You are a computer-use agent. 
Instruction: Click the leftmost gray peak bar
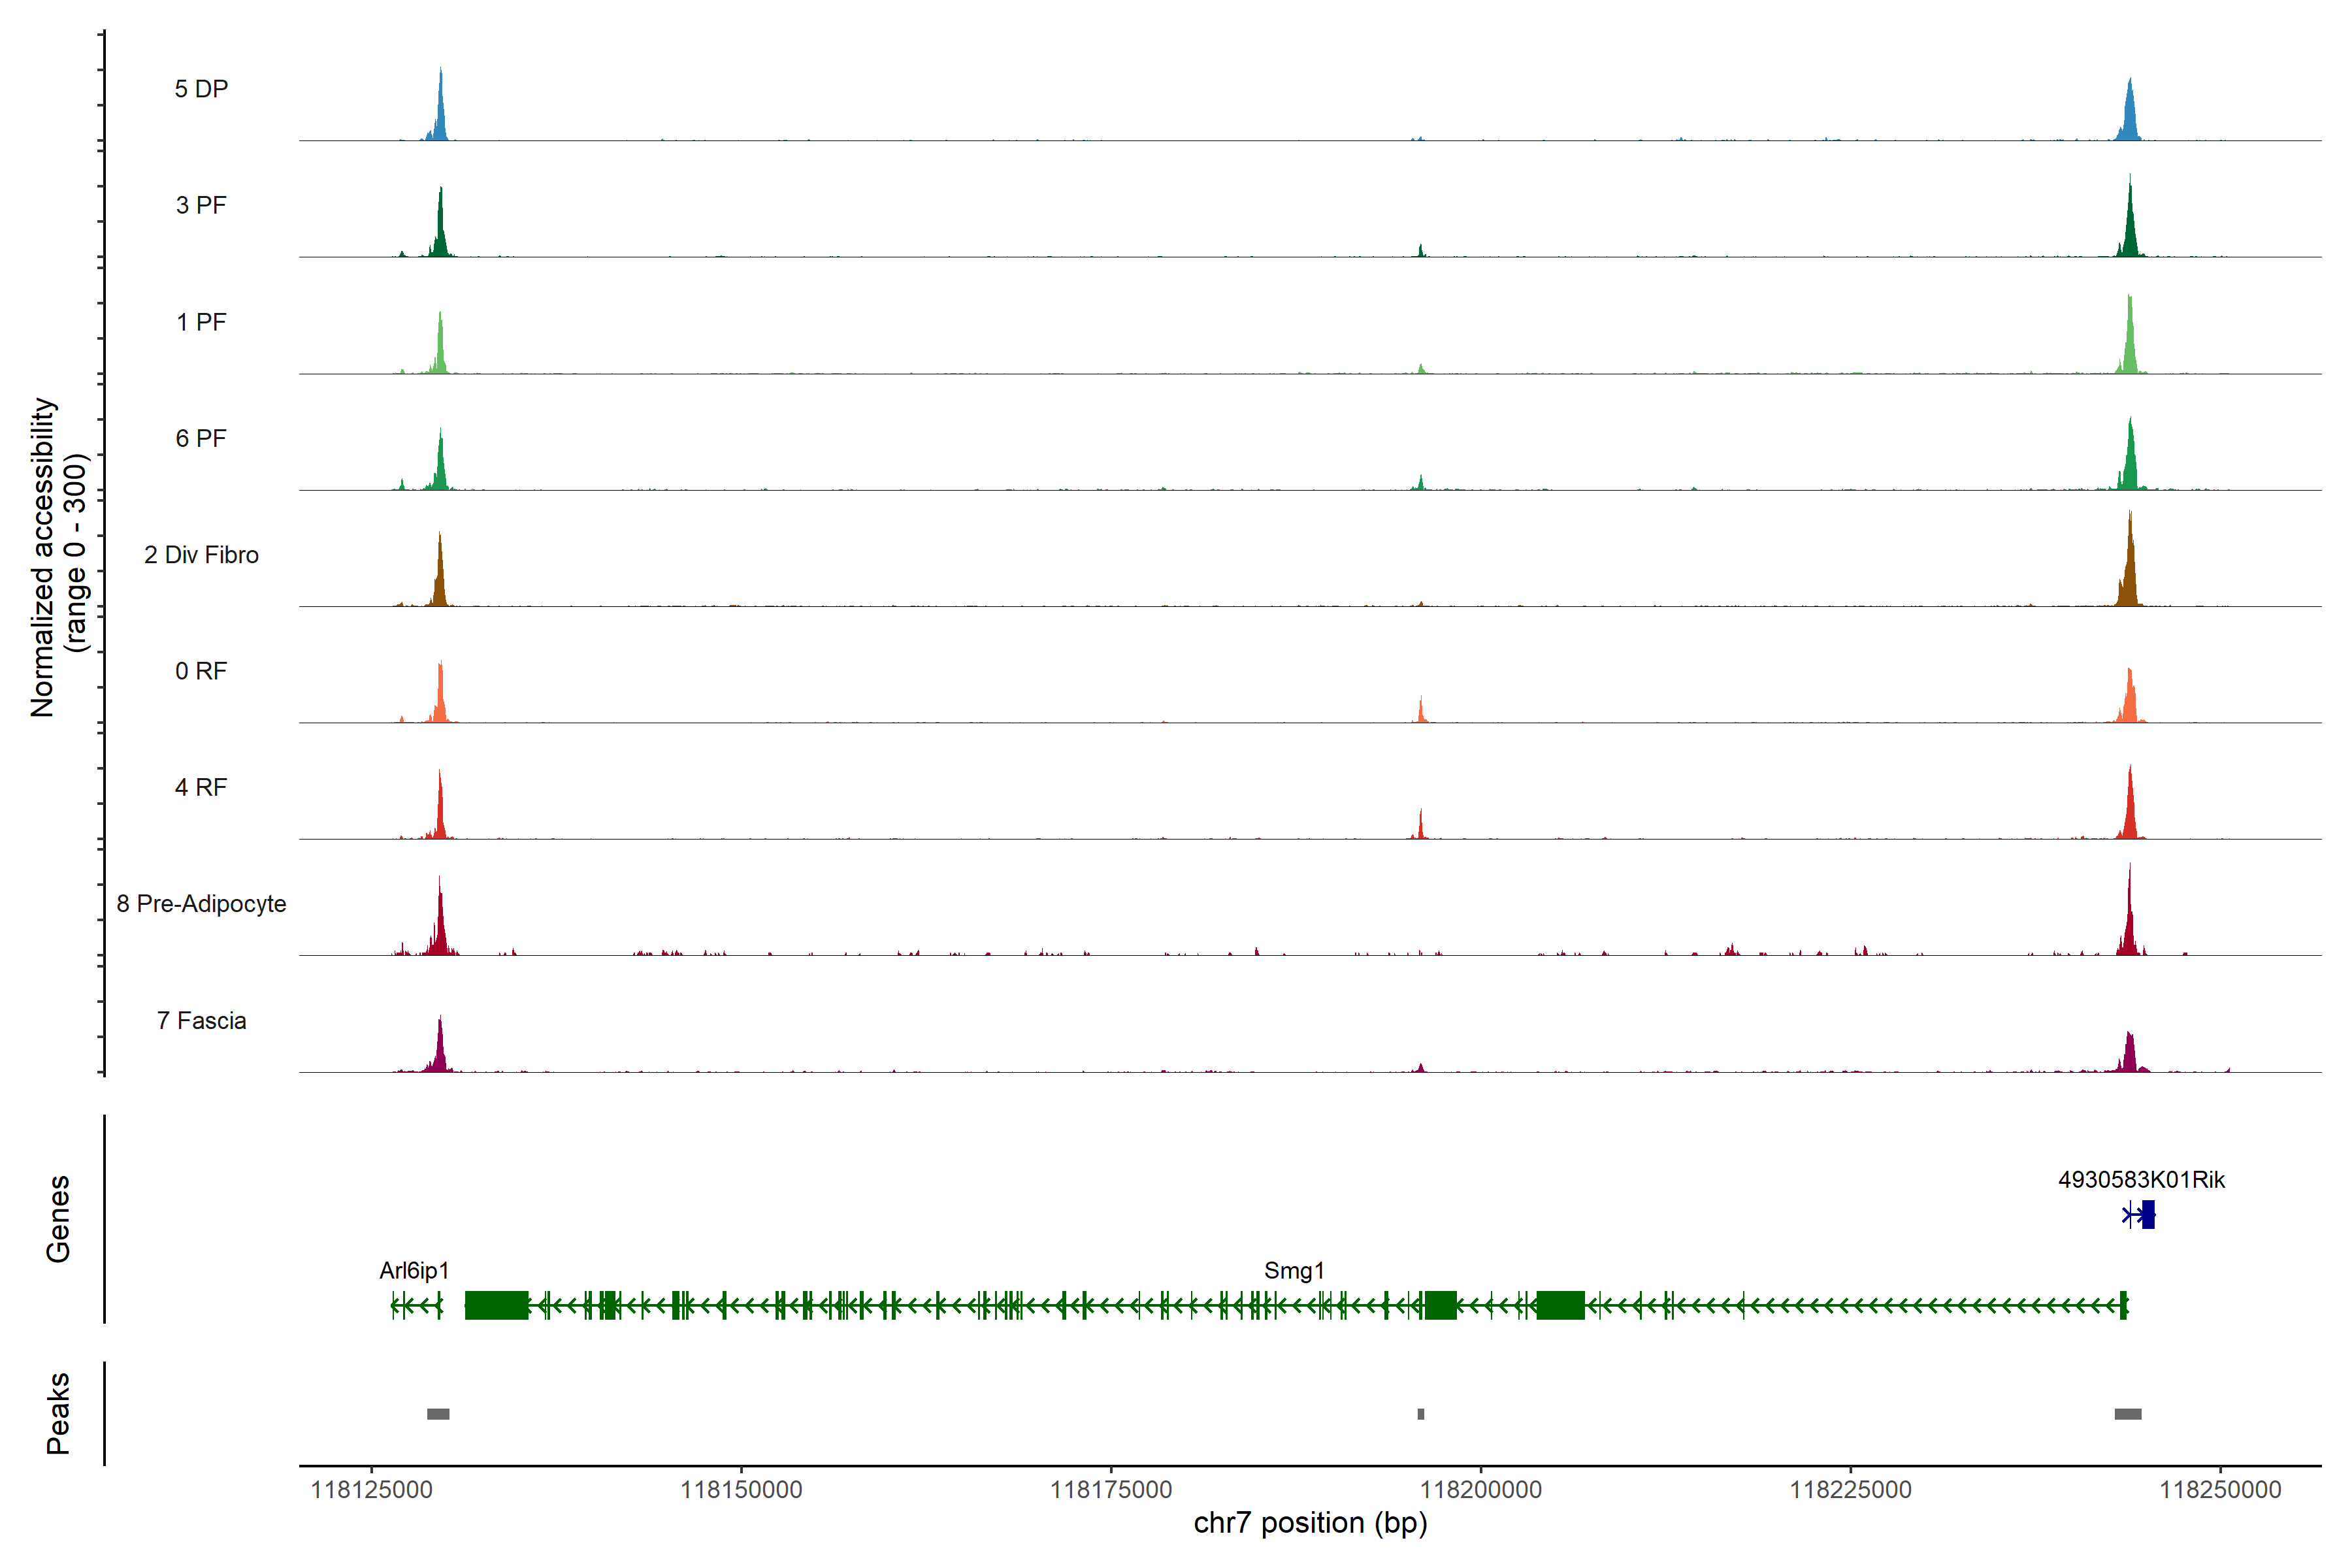click(438, 1414)
